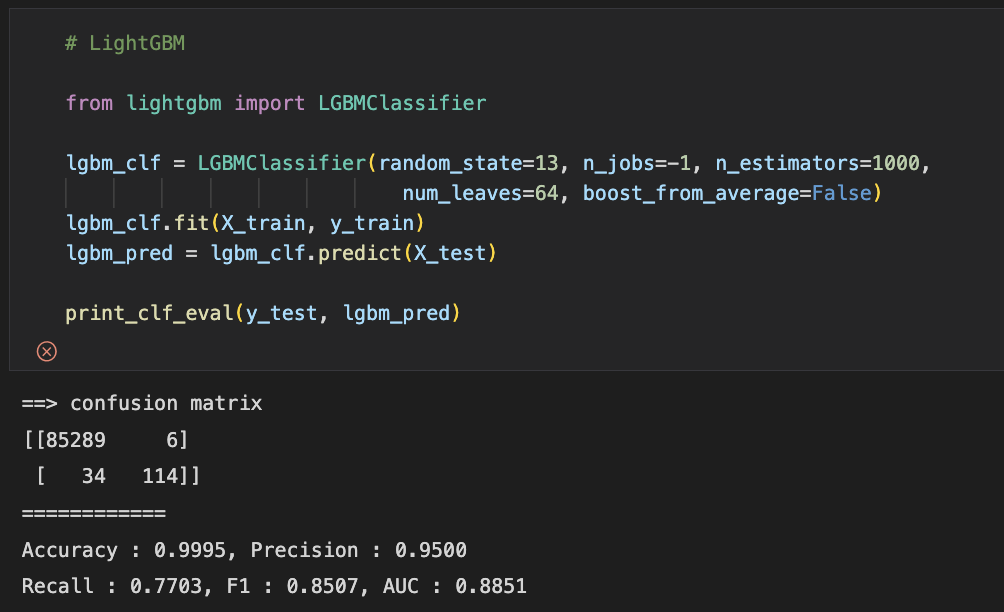
Task: Click 'Precision : 0.9500' output text
Action: pyautogui.click(x=359, y=551)
